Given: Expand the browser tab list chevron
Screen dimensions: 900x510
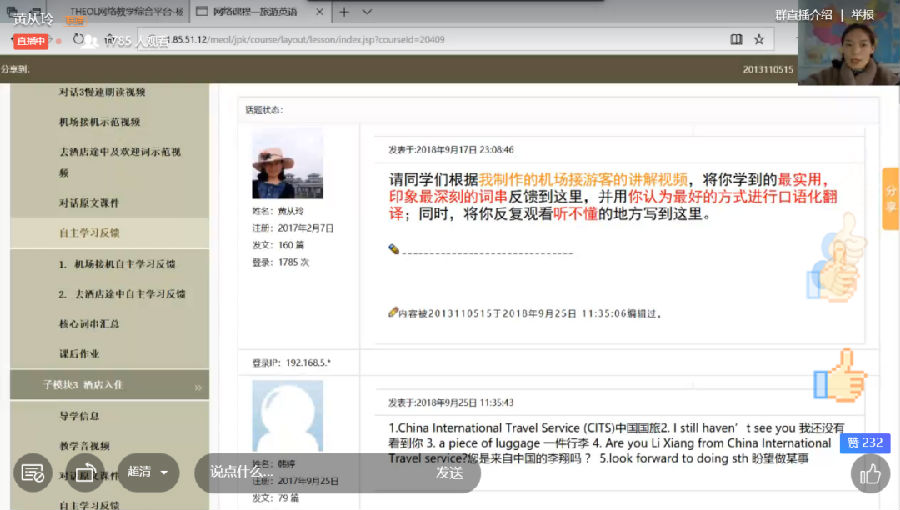Looking at the screenshot, I should [x=367, y=12].
